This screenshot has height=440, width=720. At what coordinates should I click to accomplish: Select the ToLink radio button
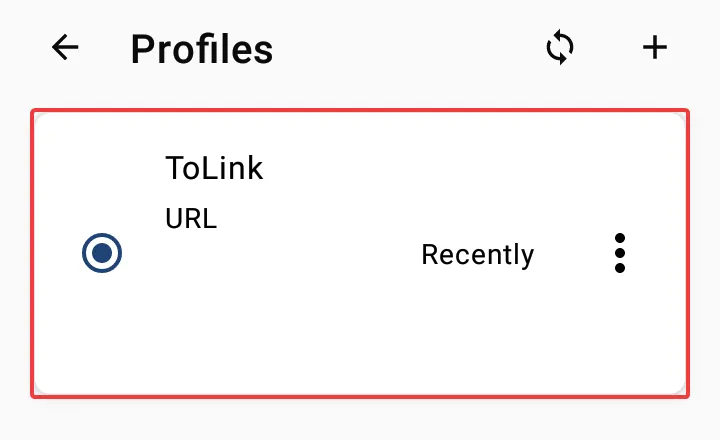click(x=101, y=254)
